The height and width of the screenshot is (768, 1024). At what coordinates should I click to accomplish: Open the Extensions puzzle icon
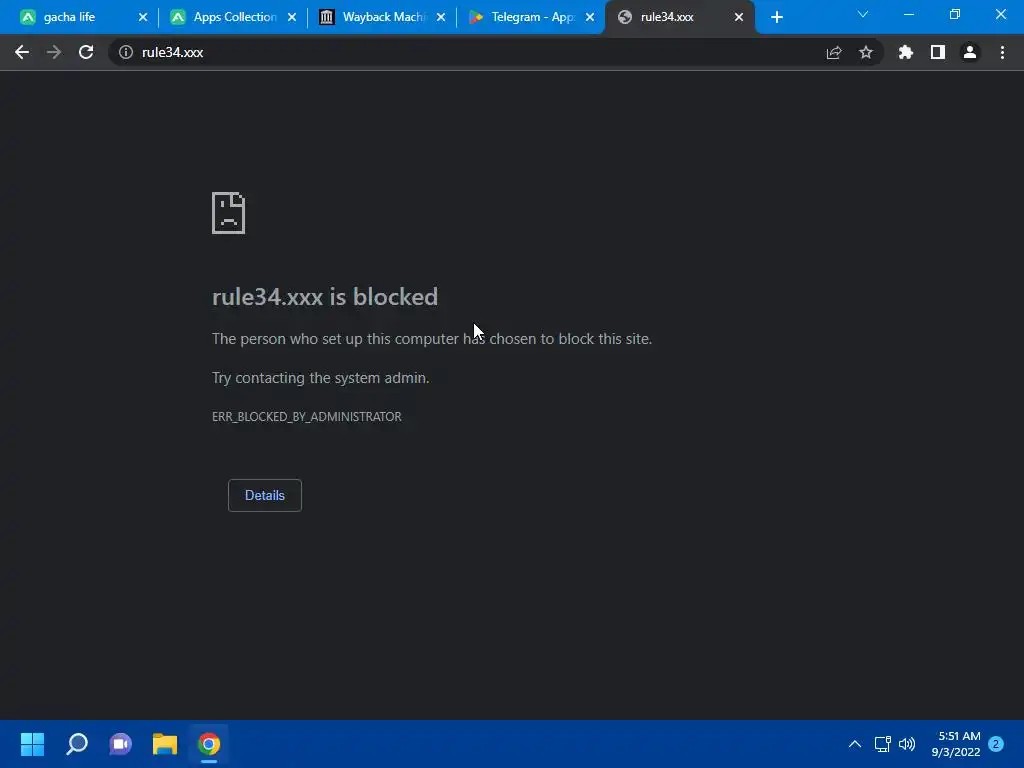(x=906, y=52)
